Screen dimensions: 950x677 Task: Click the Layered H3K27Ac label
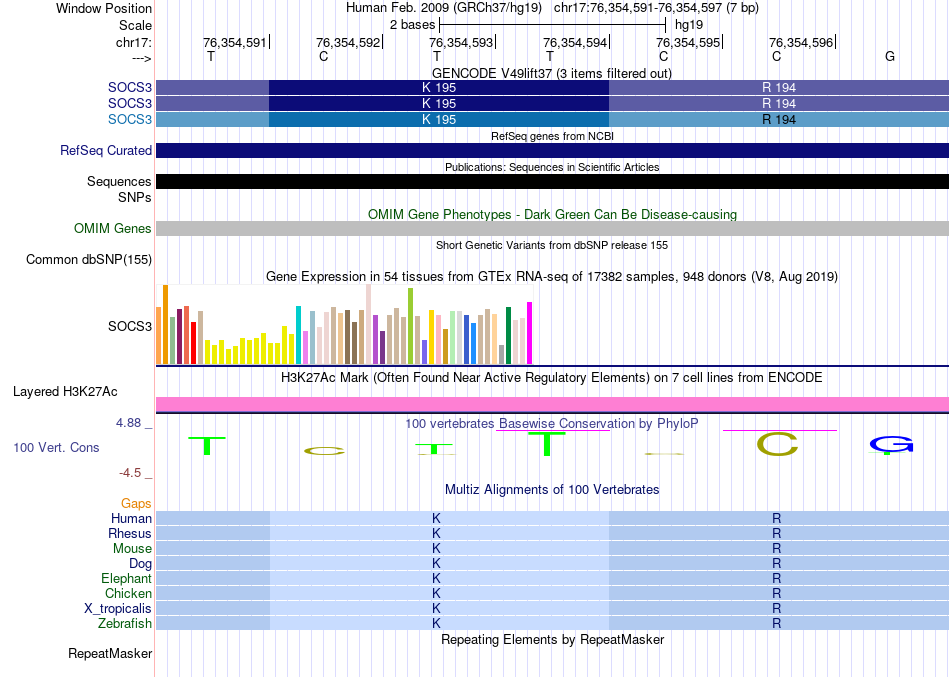(65, 392)
